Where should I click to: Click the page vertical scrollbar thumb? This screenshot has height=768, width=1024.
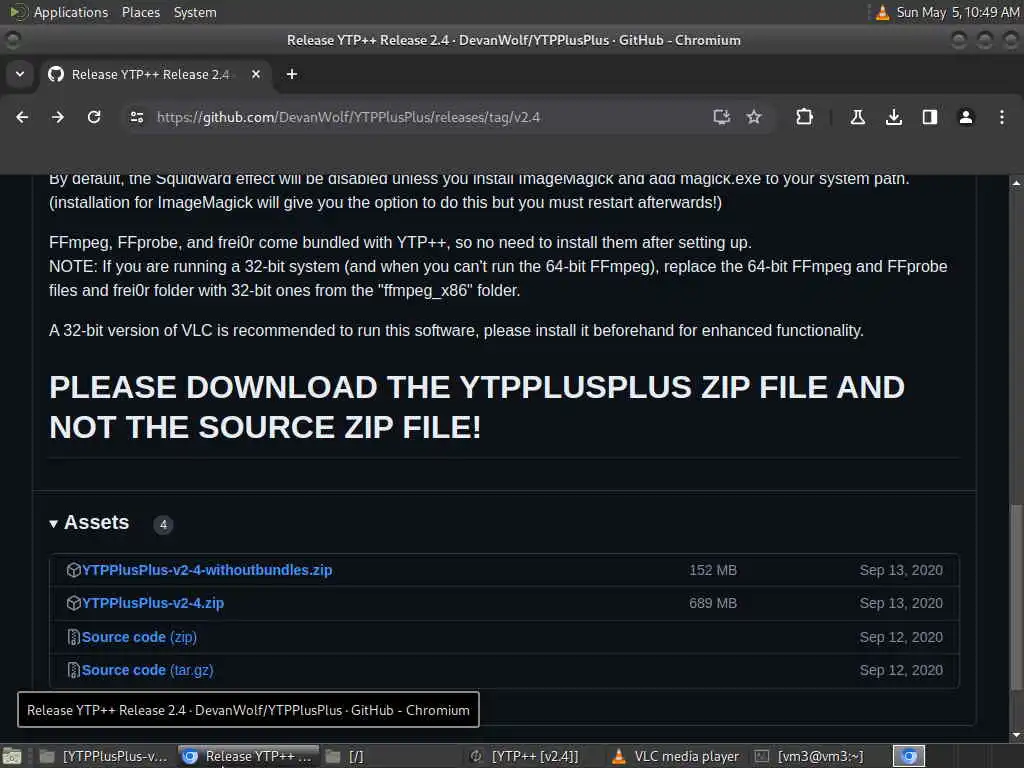tap(1016, 597)
